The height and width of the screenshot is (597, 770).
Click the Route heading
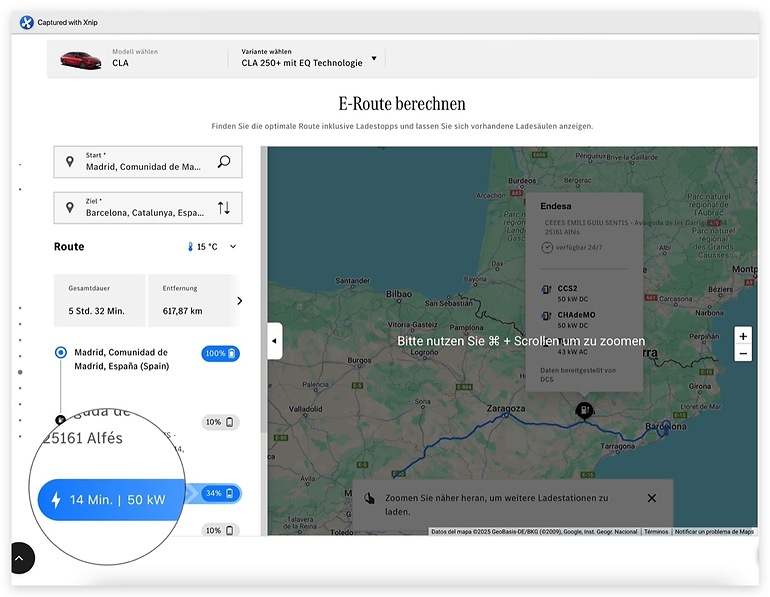69,246
